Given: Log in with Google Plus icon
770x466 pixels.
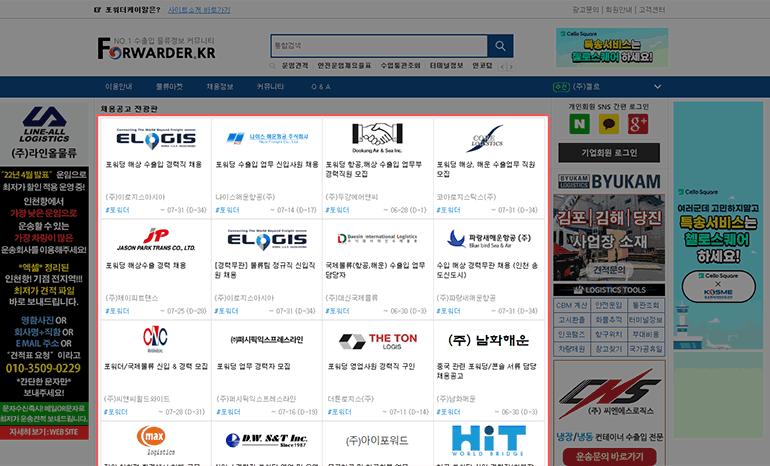Looking at the screenshot, I should click(x=638, y=124).
